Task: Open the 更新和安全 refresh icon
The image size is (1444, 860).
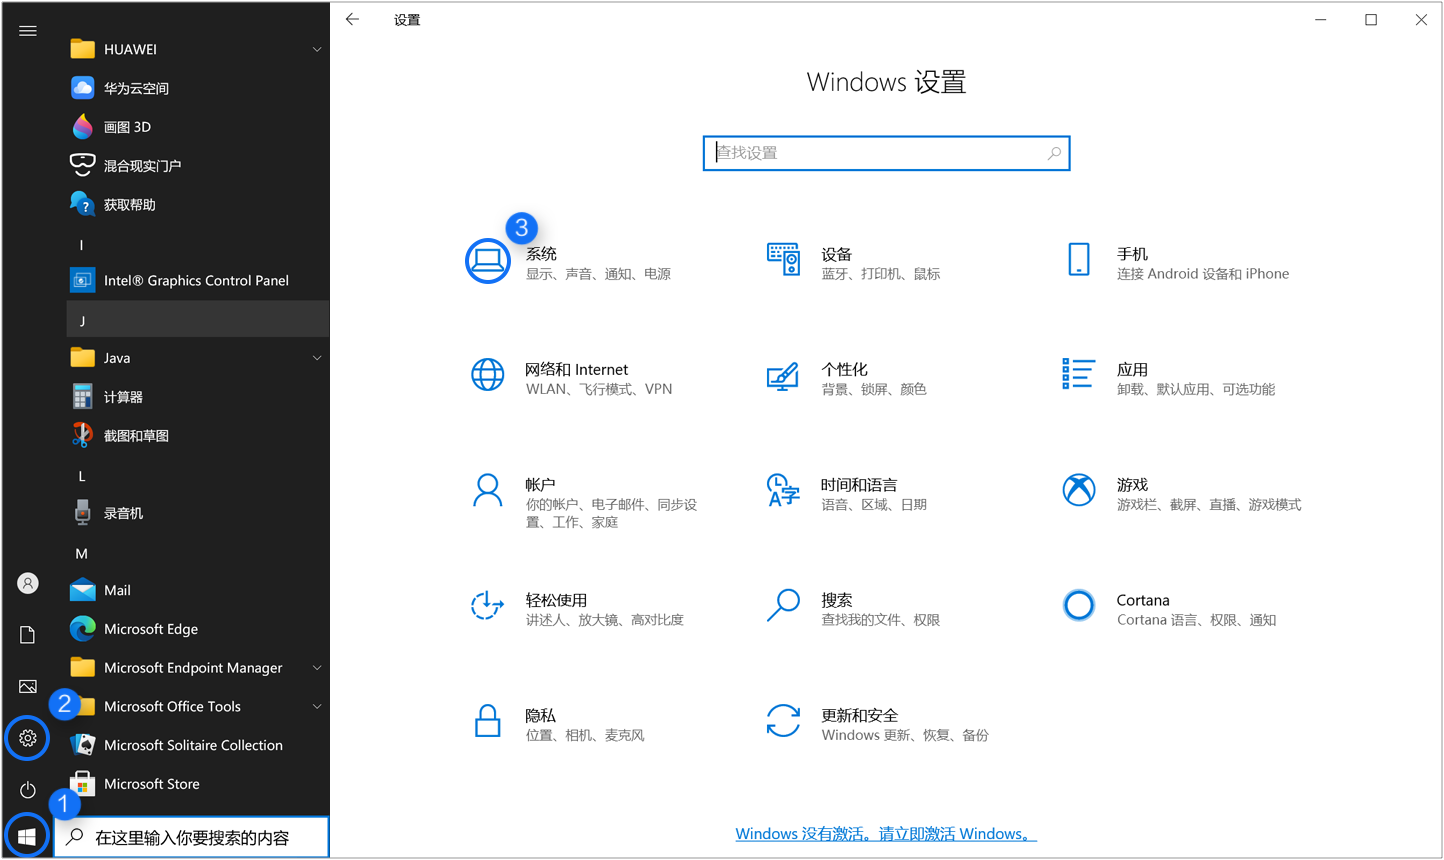Action: coord(783,721)
